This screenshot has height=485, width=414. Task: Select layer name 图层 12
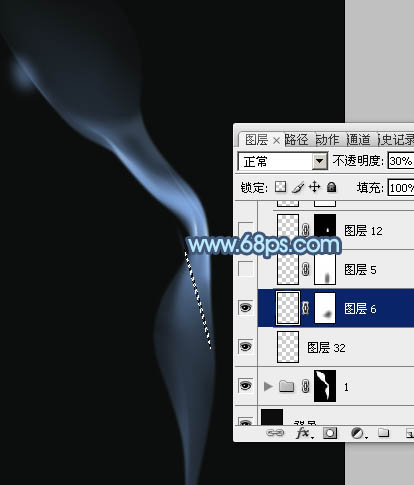(x=363, y=231)
